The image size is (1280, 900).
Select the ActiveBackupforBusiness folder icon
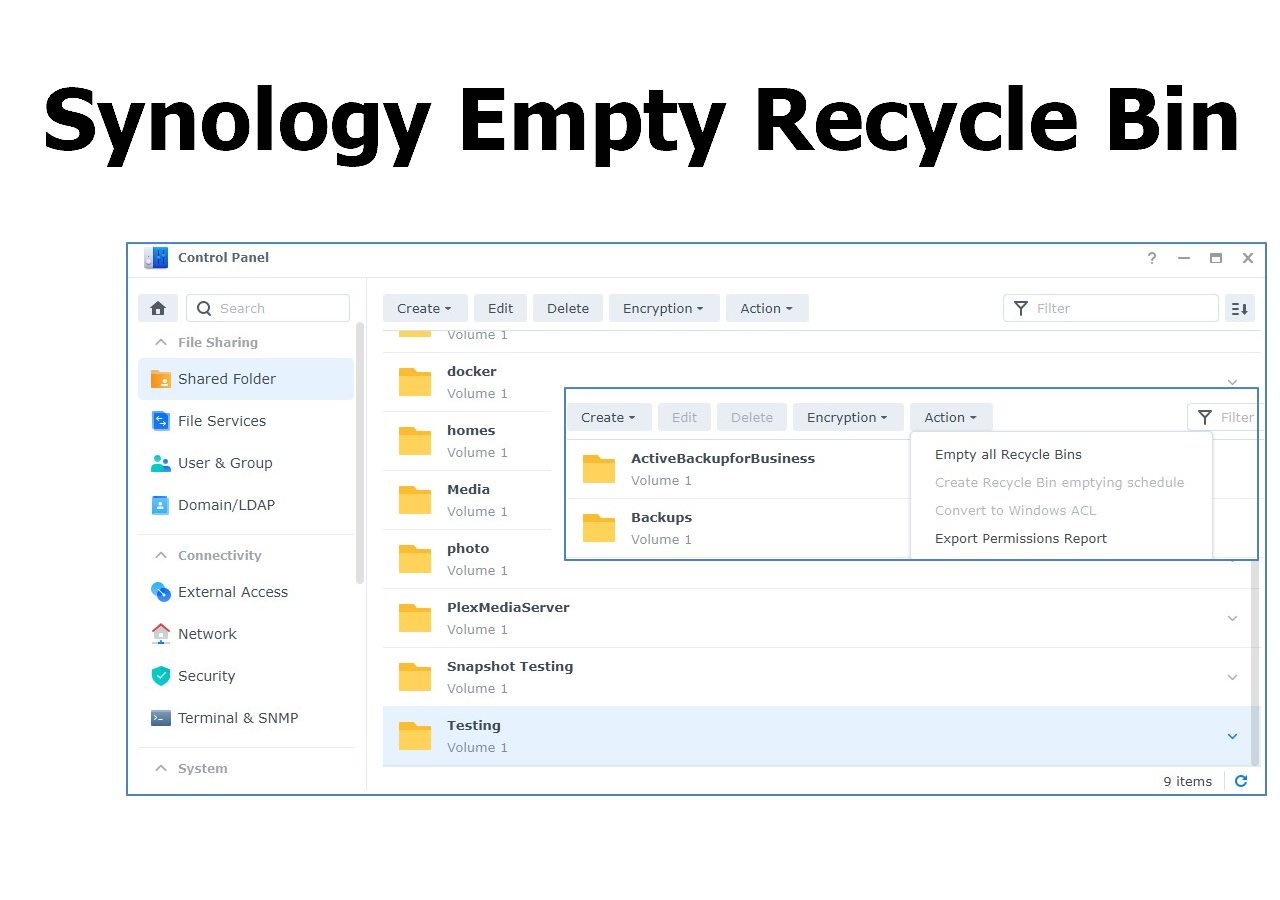pyautogui.click(x=599, y=469)
